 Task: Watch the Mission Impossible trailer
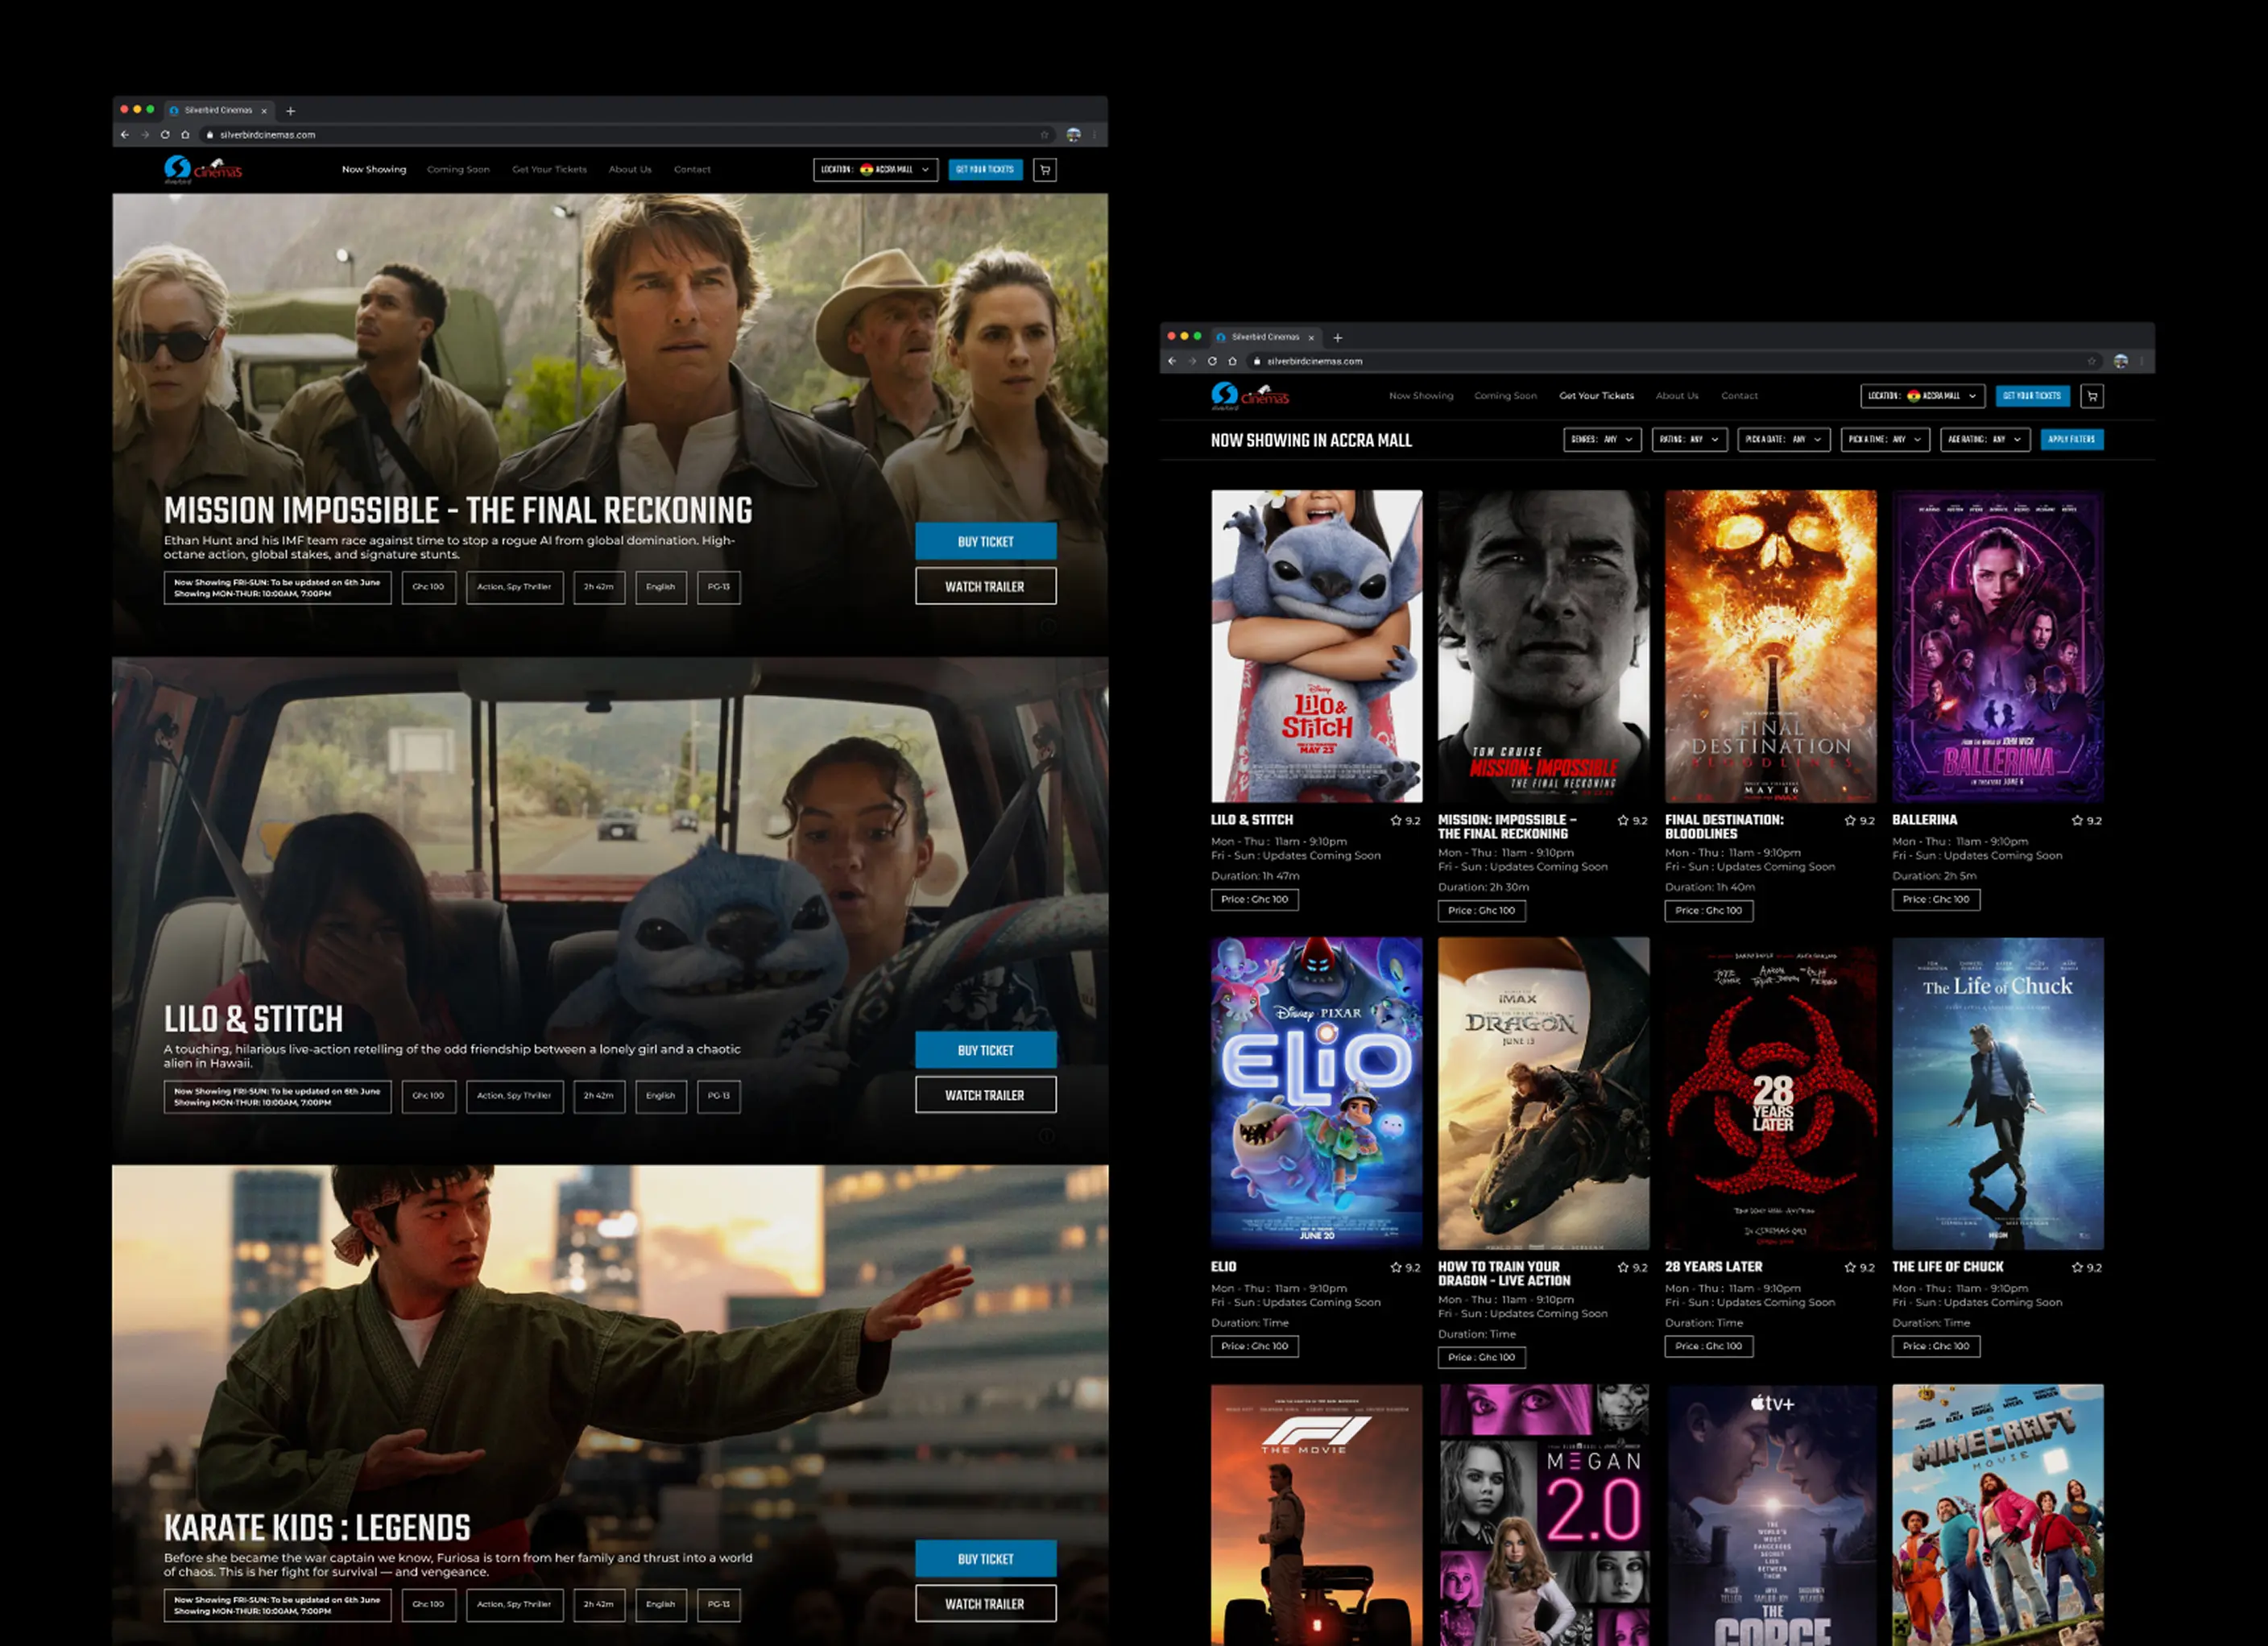point(986,587)
